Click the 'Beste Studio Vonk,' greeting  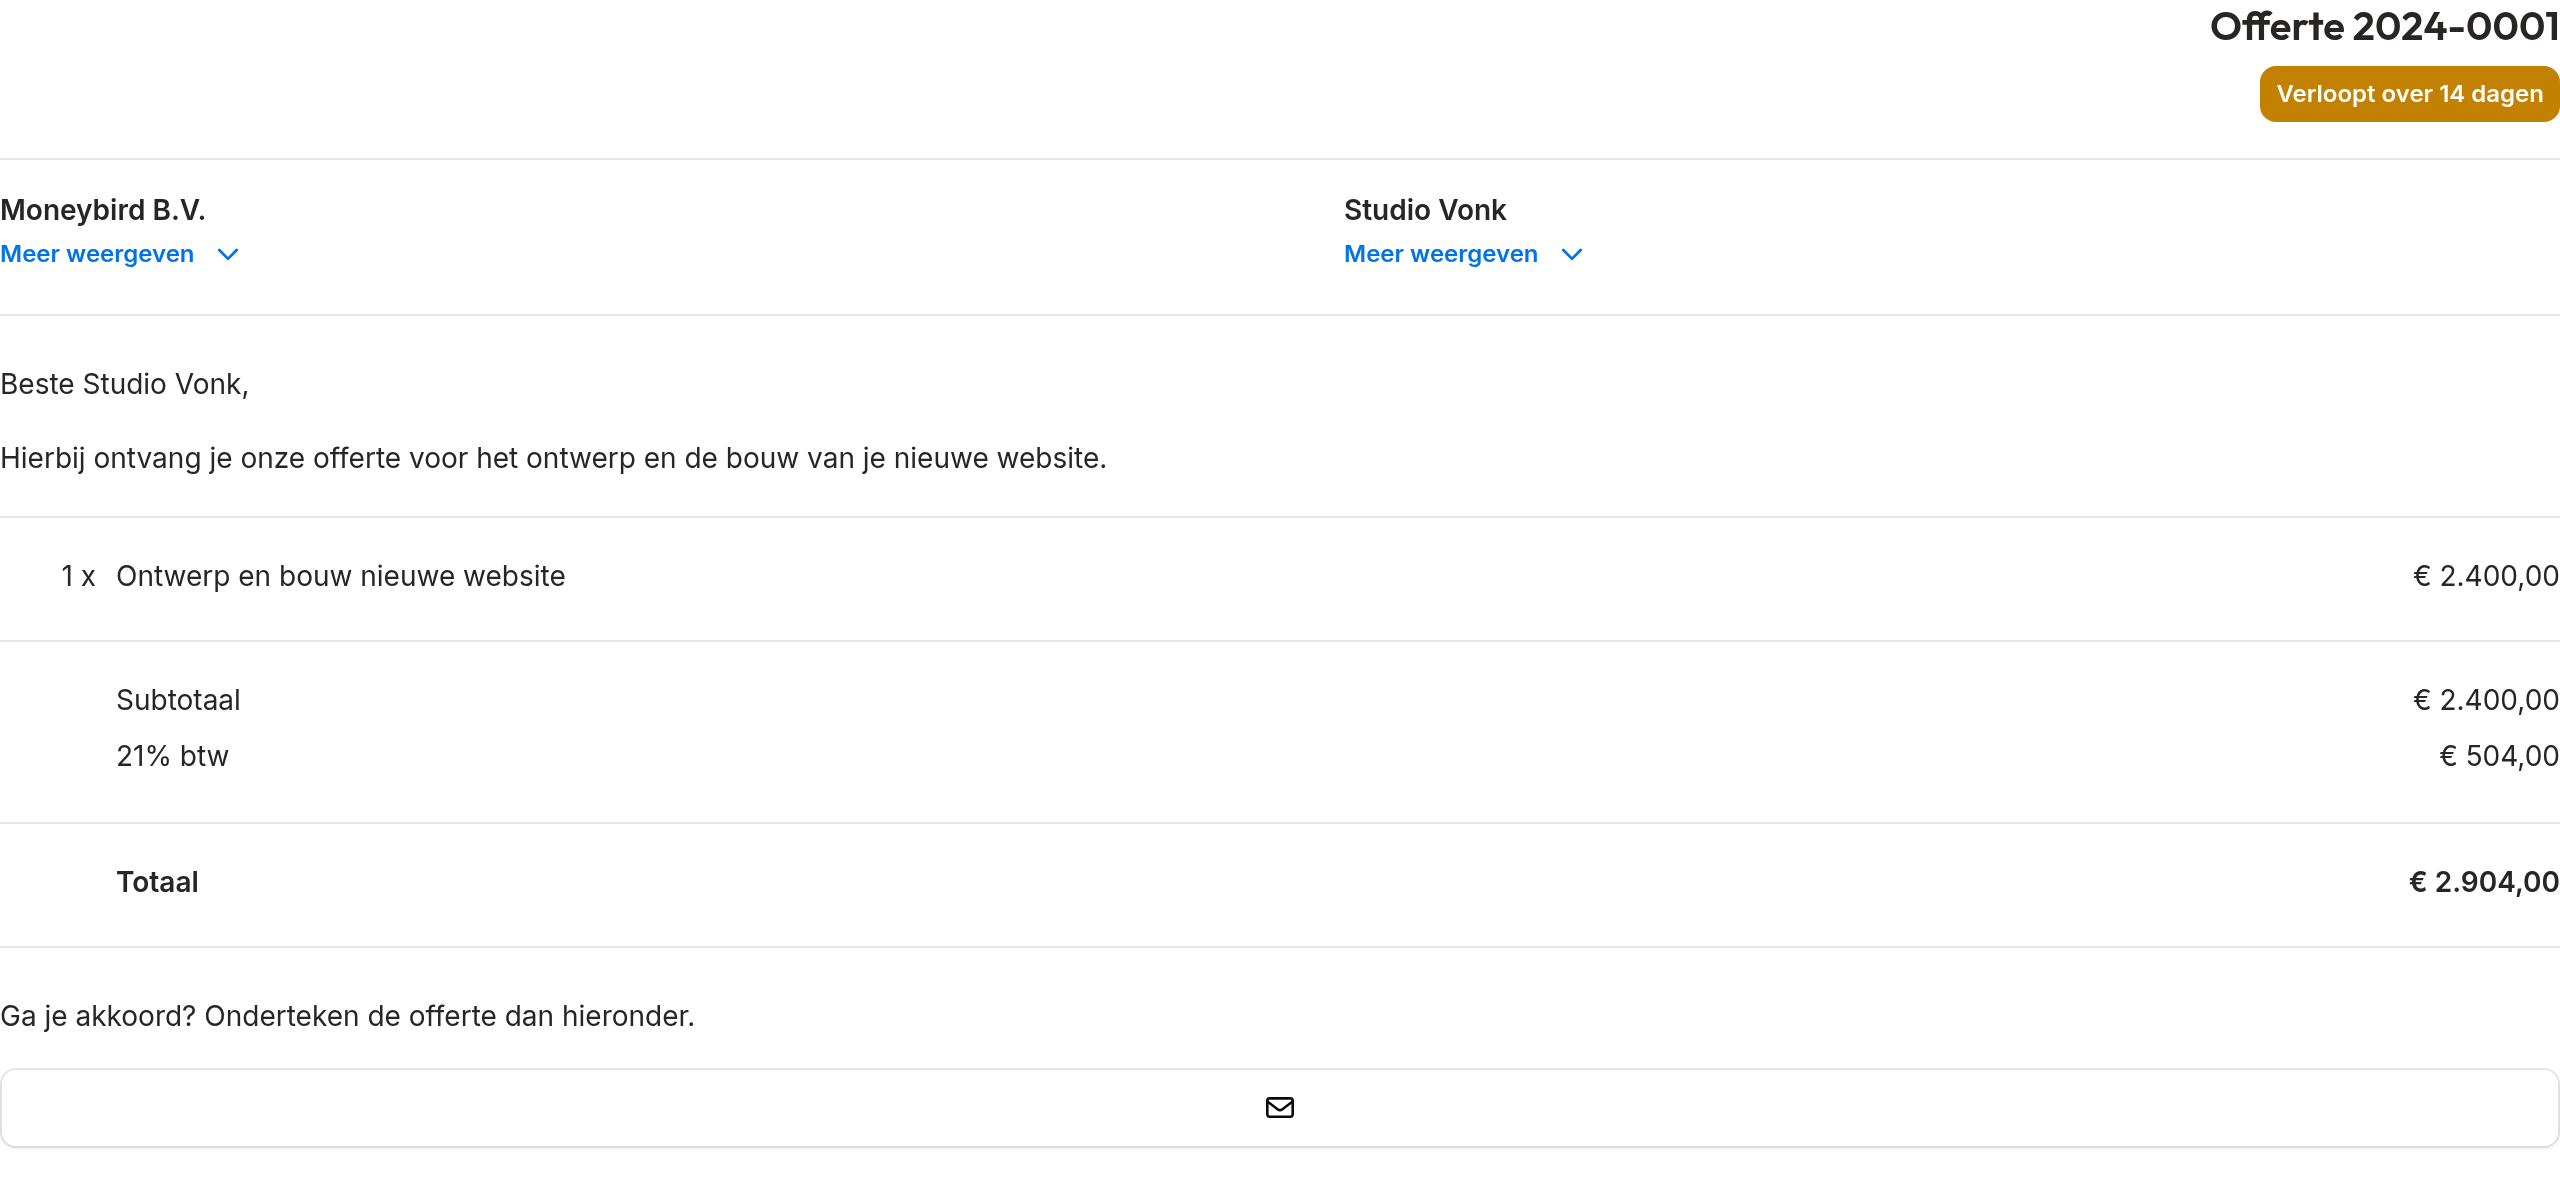[x=124, y=384]
